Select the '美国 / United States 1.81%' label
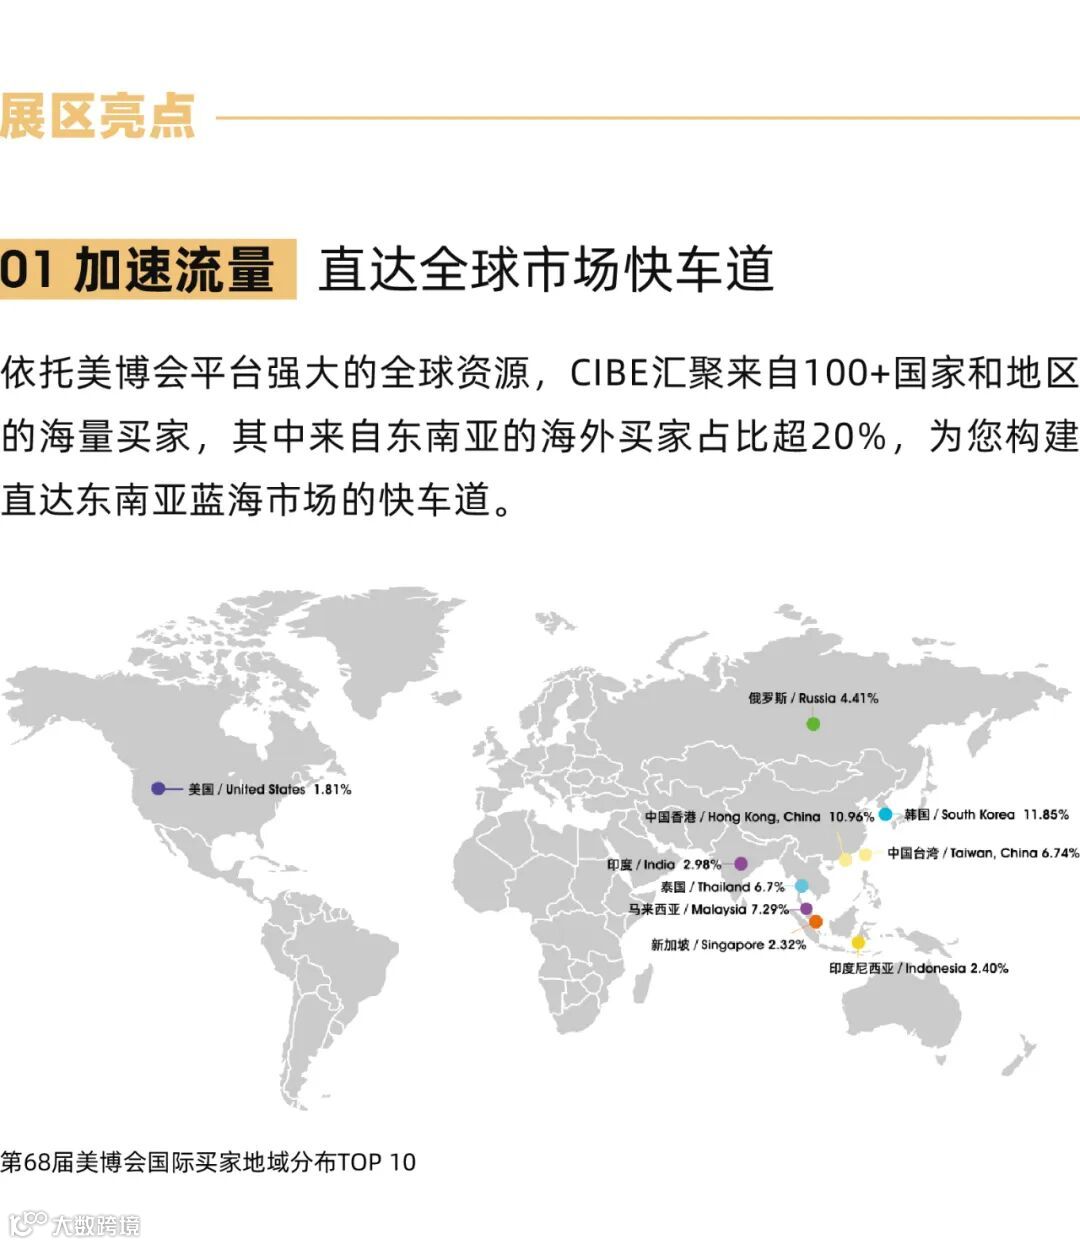The image size is (1080, 1245). click(270, 789)
